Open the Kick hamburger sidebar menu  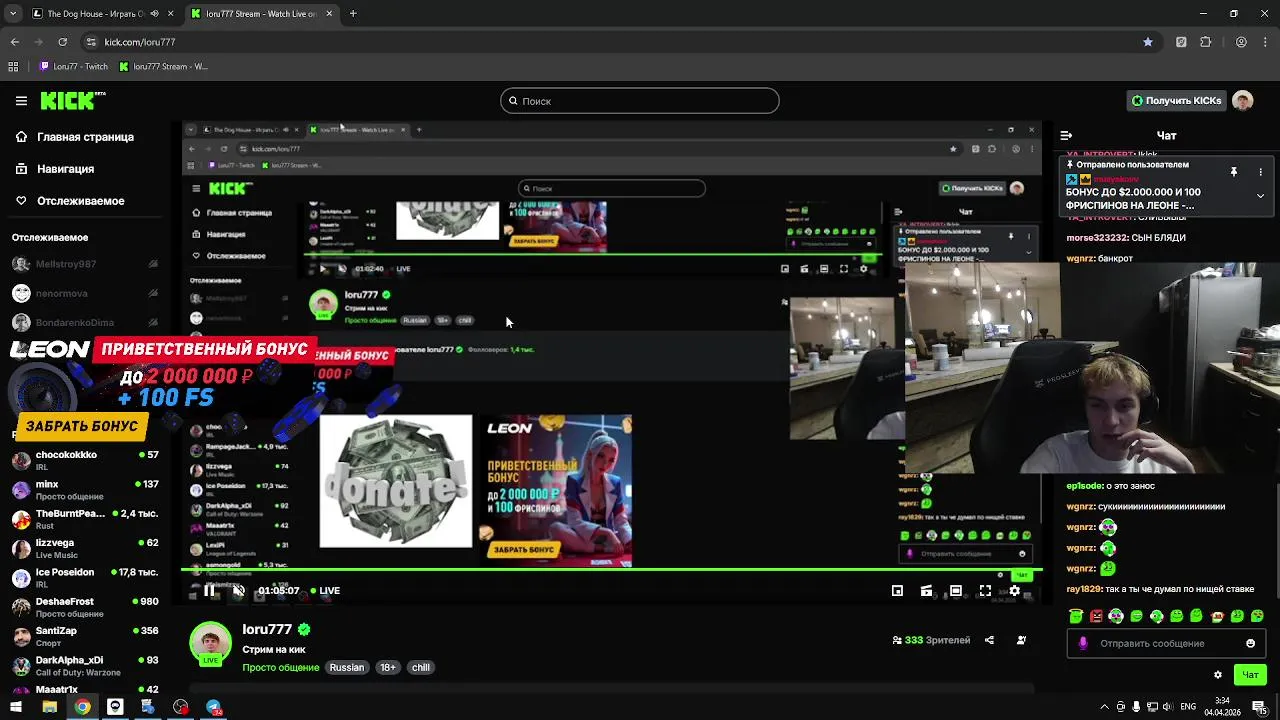pos(21,100)
